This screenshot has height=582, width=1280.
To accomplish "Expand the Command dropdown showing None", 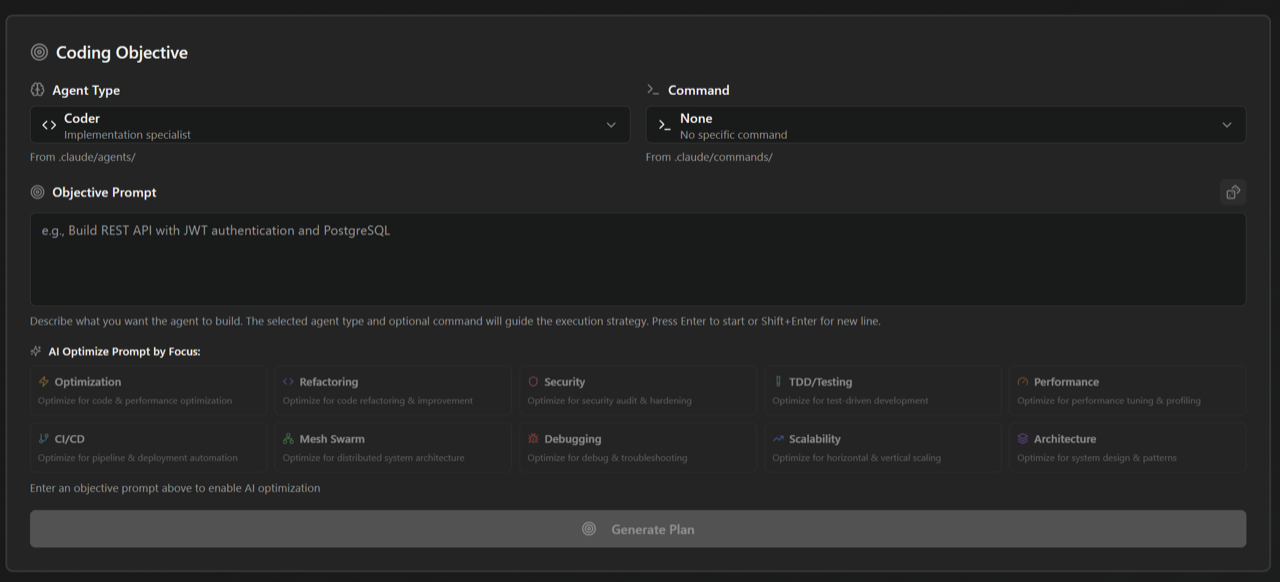I will 946,125.
